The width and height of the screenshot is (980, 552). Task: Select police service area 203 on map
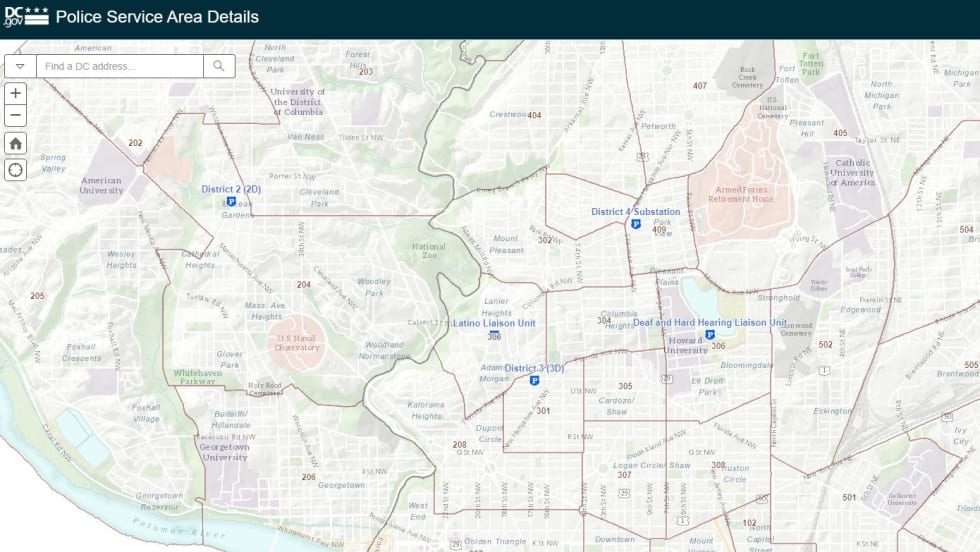pos(366,71)
